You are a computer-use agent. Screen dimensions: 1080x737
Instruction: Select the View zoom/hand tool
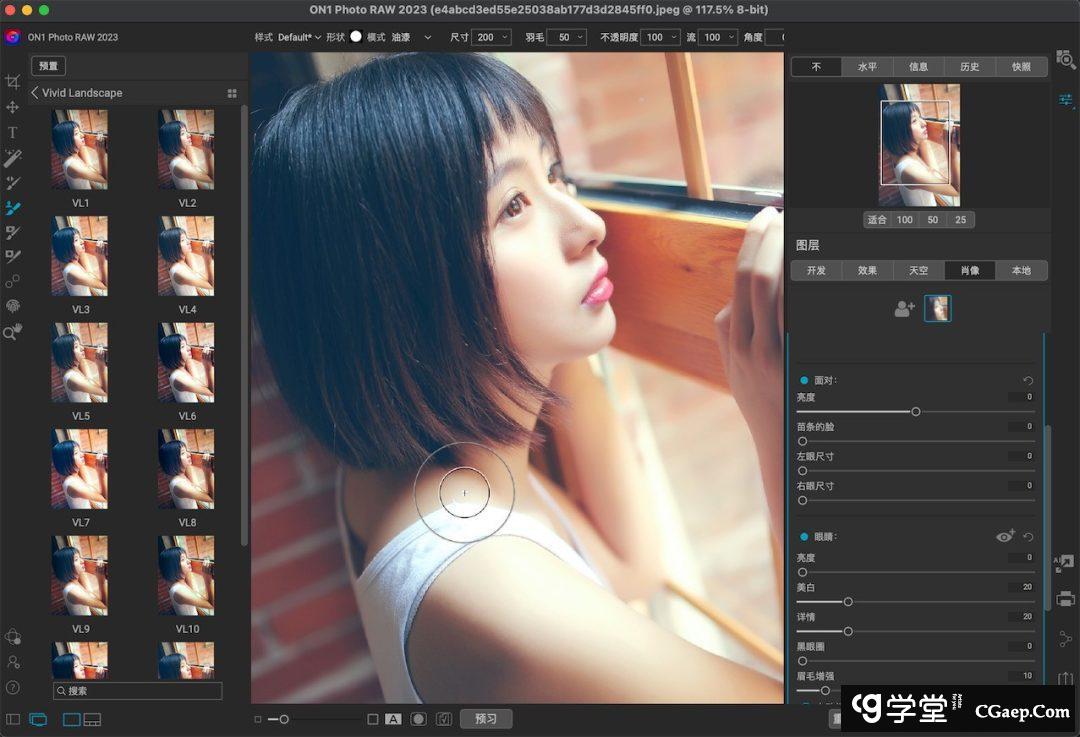13,332
